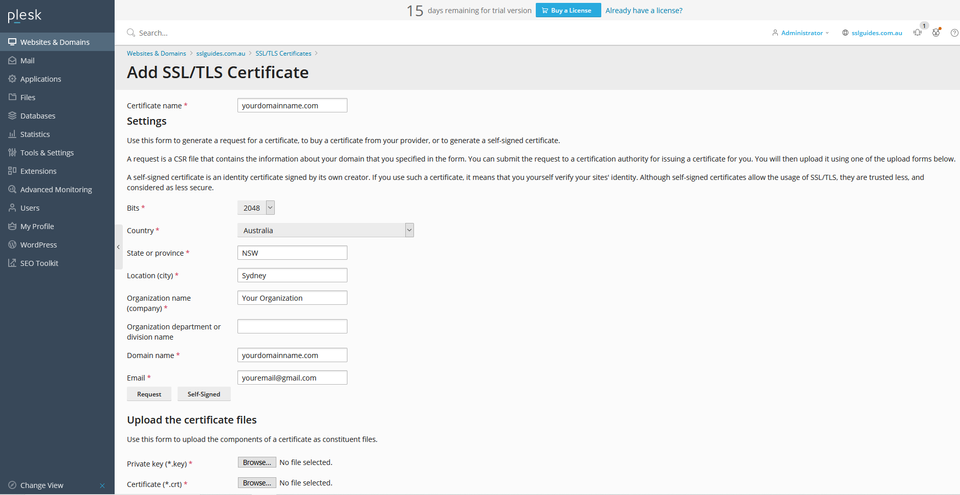This screenshot has height=495, width=960.
Task: Click the notifications bell icon
Action: 917,33
